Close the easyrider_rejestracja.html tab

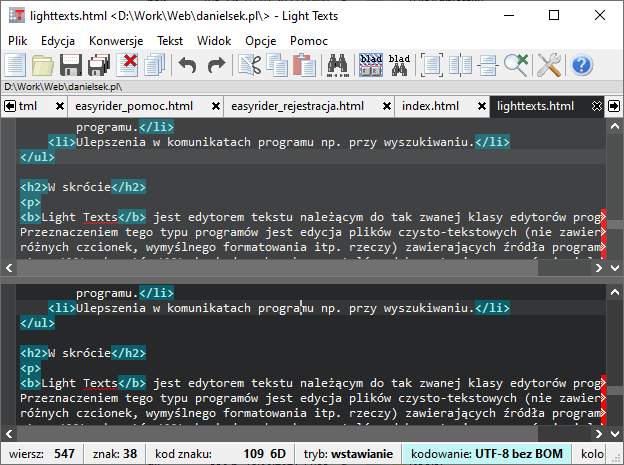(386, 106)
